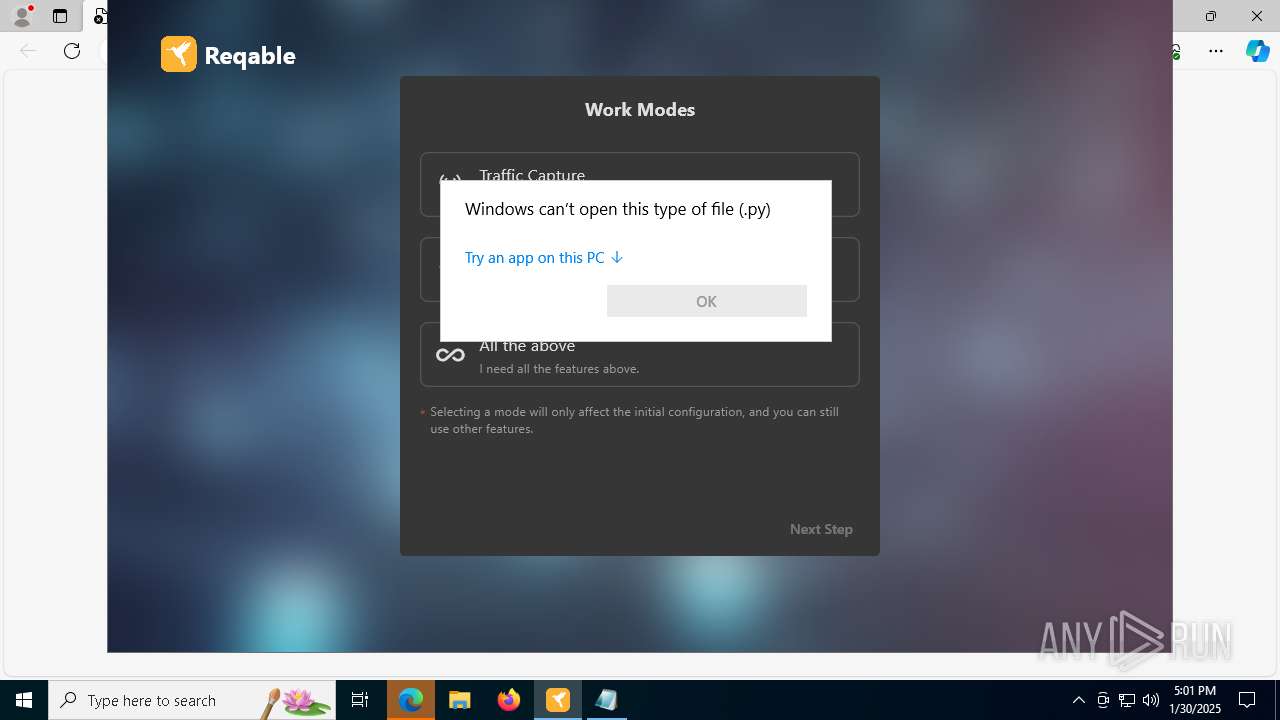Switch to Reqable app on taskbar

point(558,700)
